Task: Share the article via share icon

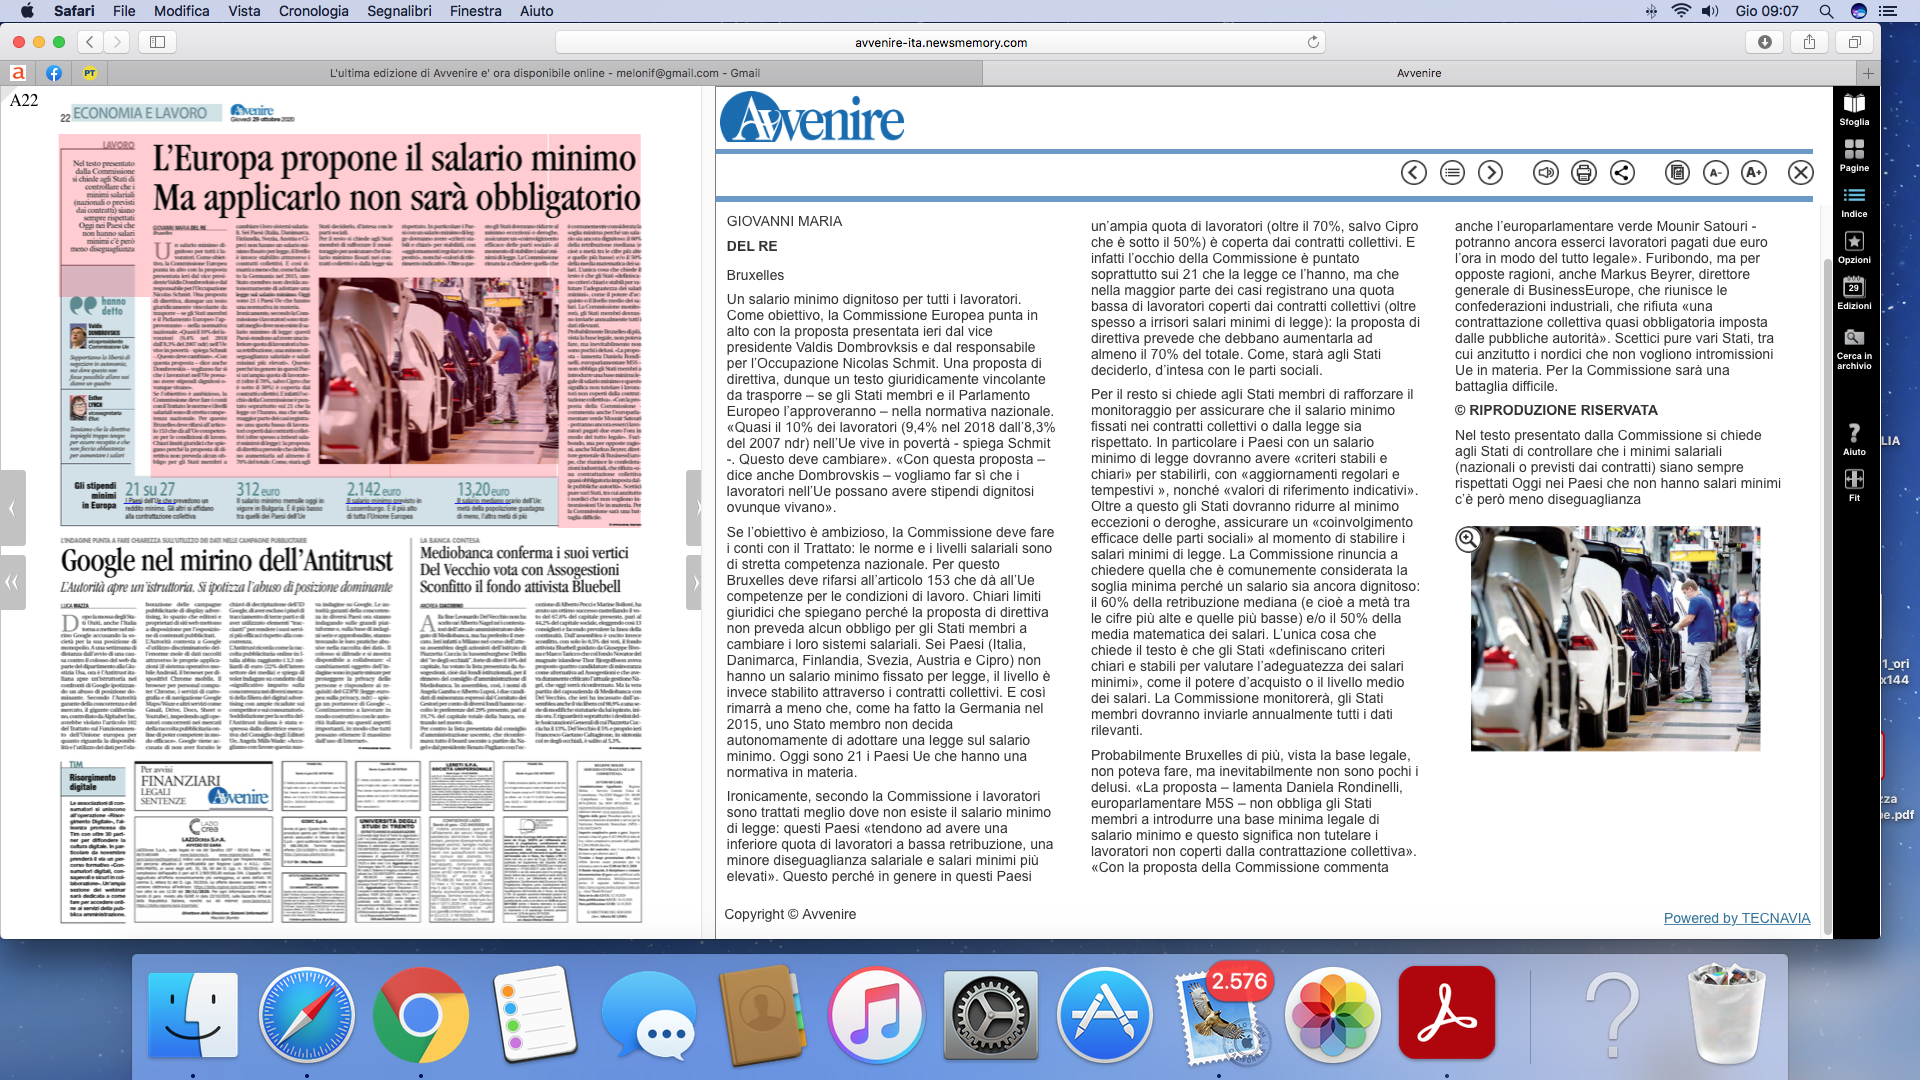Action: (x=1622, y=173)
